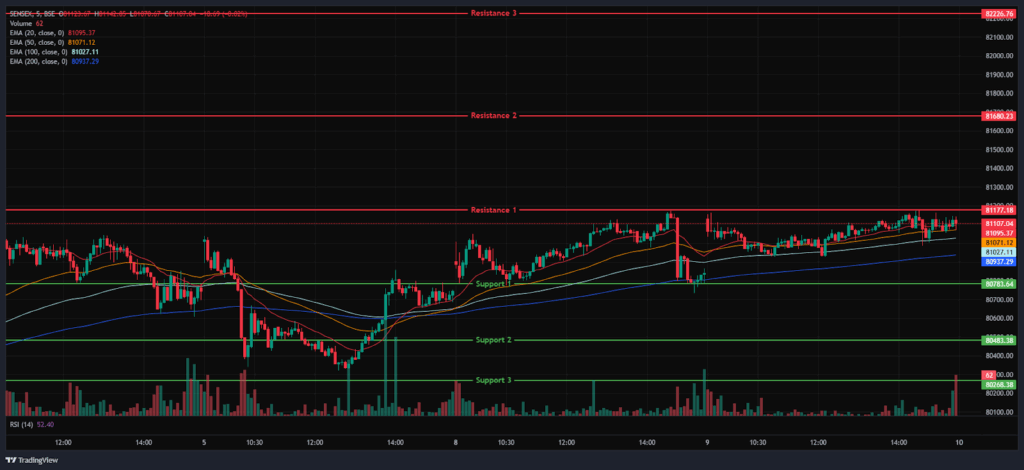Image resolution: width=1024 pixels, height=470 pixels.
Task: Select the Resistance 2 line label
Action: pos(493,116)
